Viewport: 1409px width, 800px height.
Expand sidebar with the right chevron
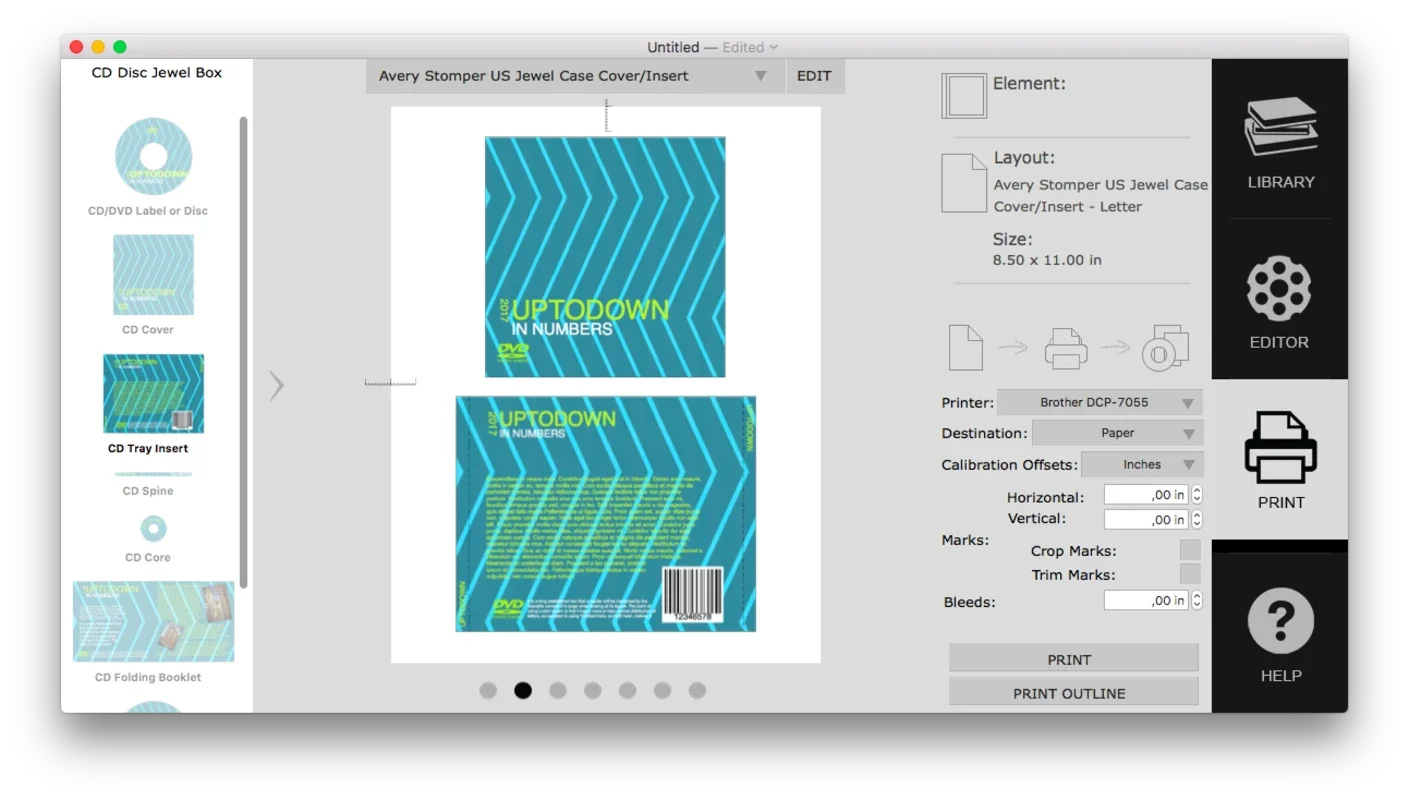coord(277,385)
